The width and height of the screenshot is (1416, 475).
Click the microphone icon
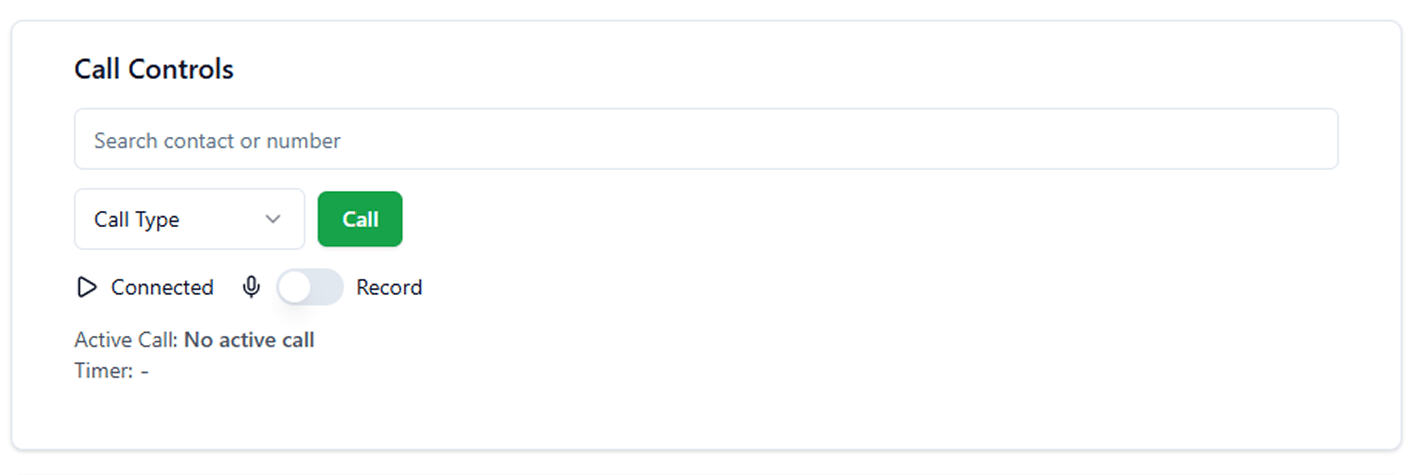(251, 288)
